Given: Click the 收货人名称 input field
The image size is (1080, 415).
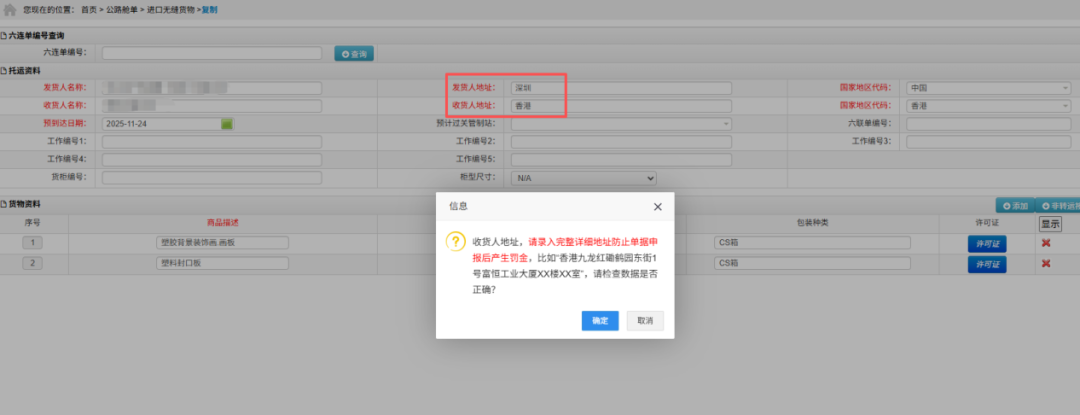Looking at the screenshot, I should [x=212, y=106].
